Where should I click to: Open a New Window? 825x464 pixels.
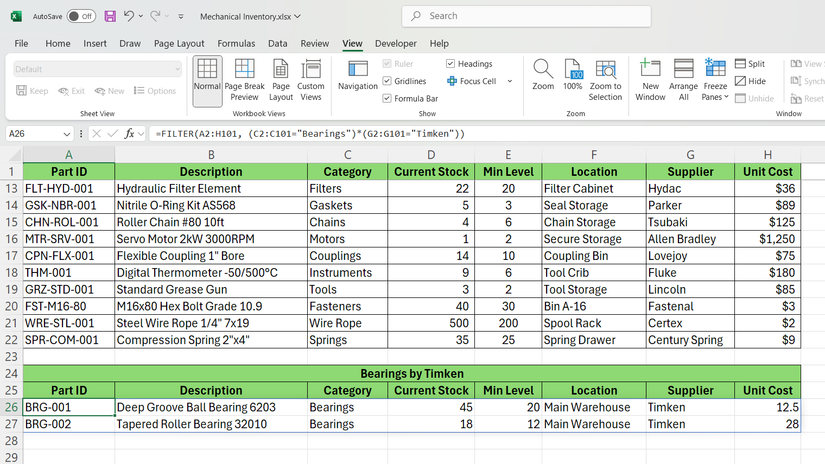coord(650,80)
